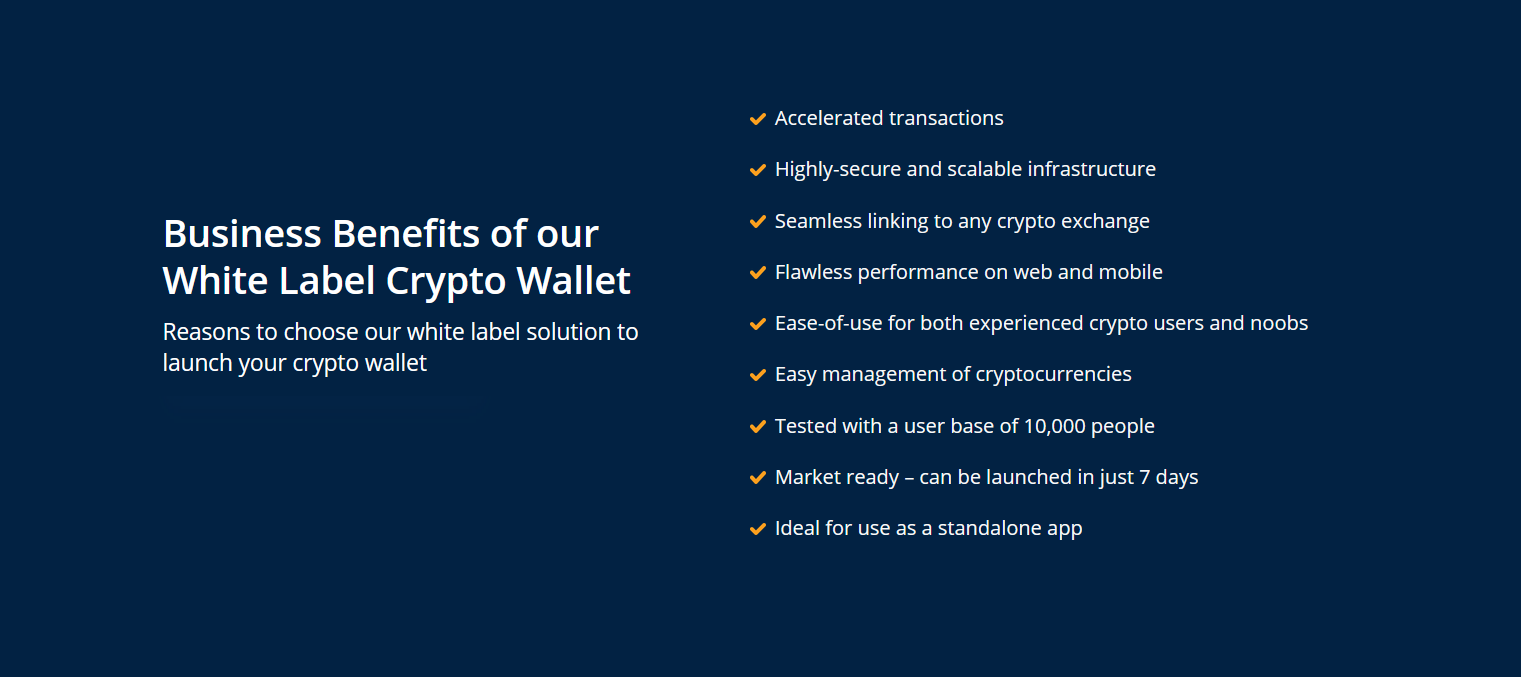Image resolution: width=1521 pixels, height=677 pixels.
Task: Click the 'Reasons to choose our white label' subtitle
Action: (x=400, y=347)
